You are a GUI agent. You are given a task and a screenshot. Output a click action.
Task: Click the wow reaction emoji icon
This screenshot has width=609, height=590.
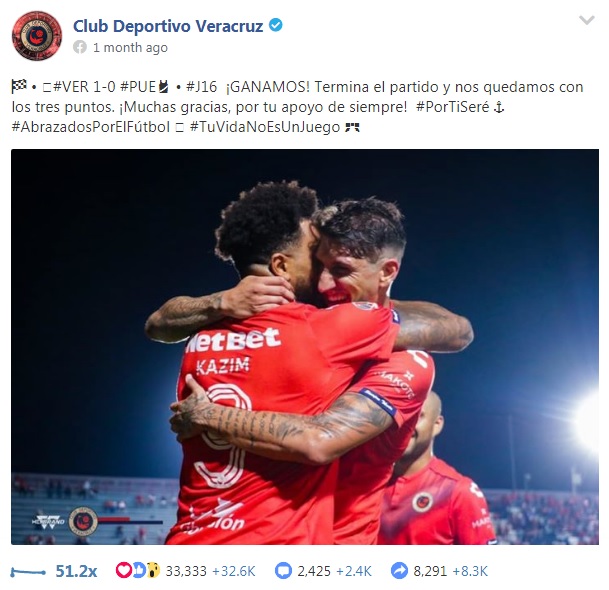point(153,570)
